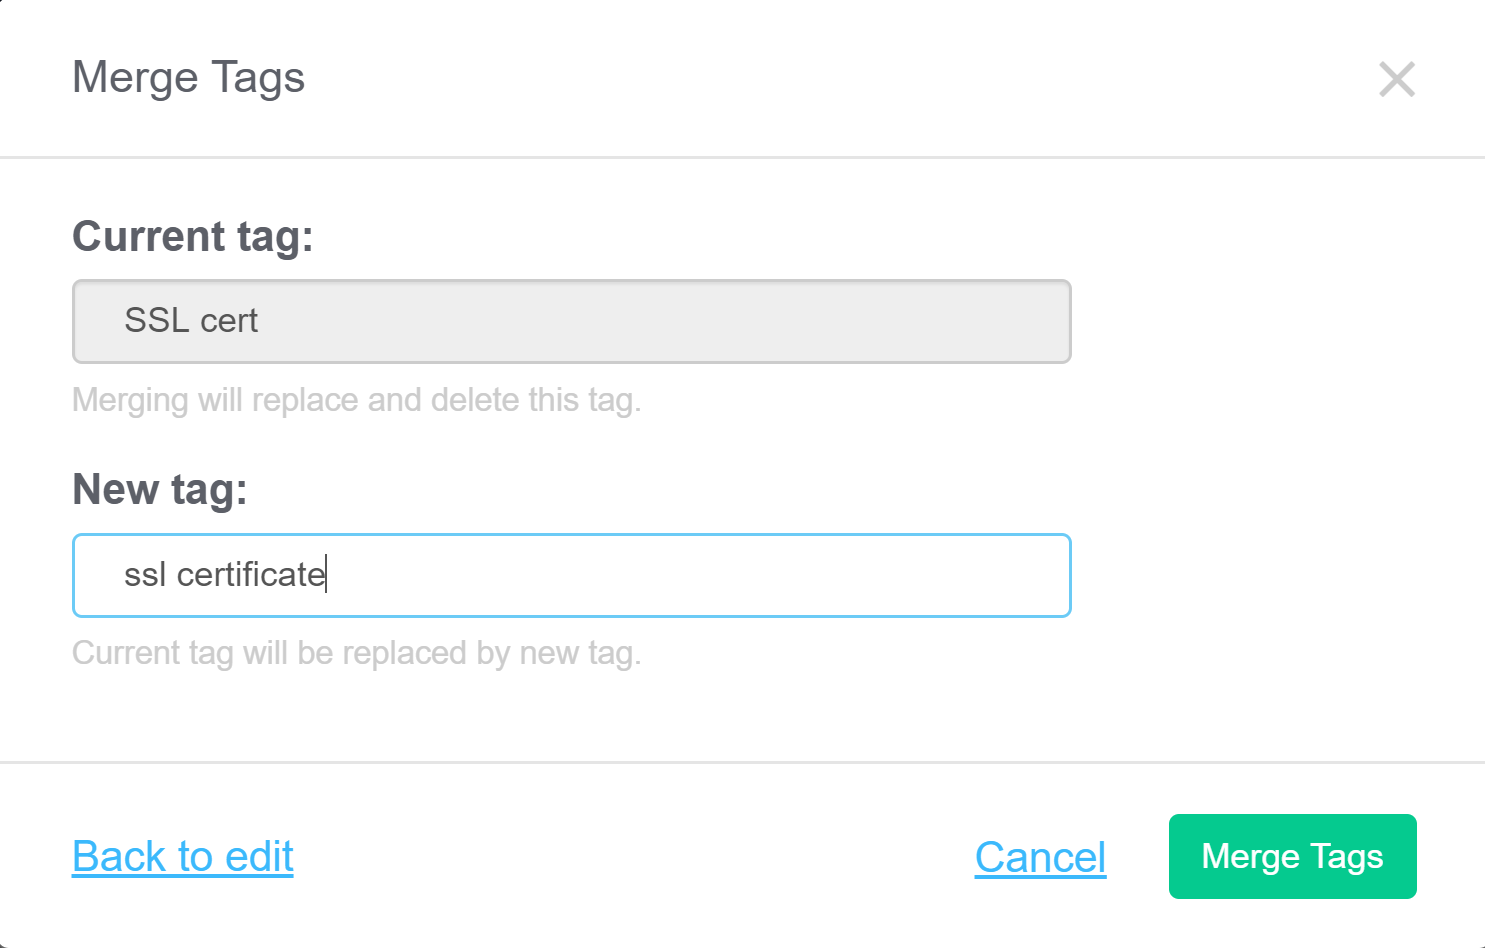Click the 'New tag:' label
1485x948 pixels.
[160, 490]
